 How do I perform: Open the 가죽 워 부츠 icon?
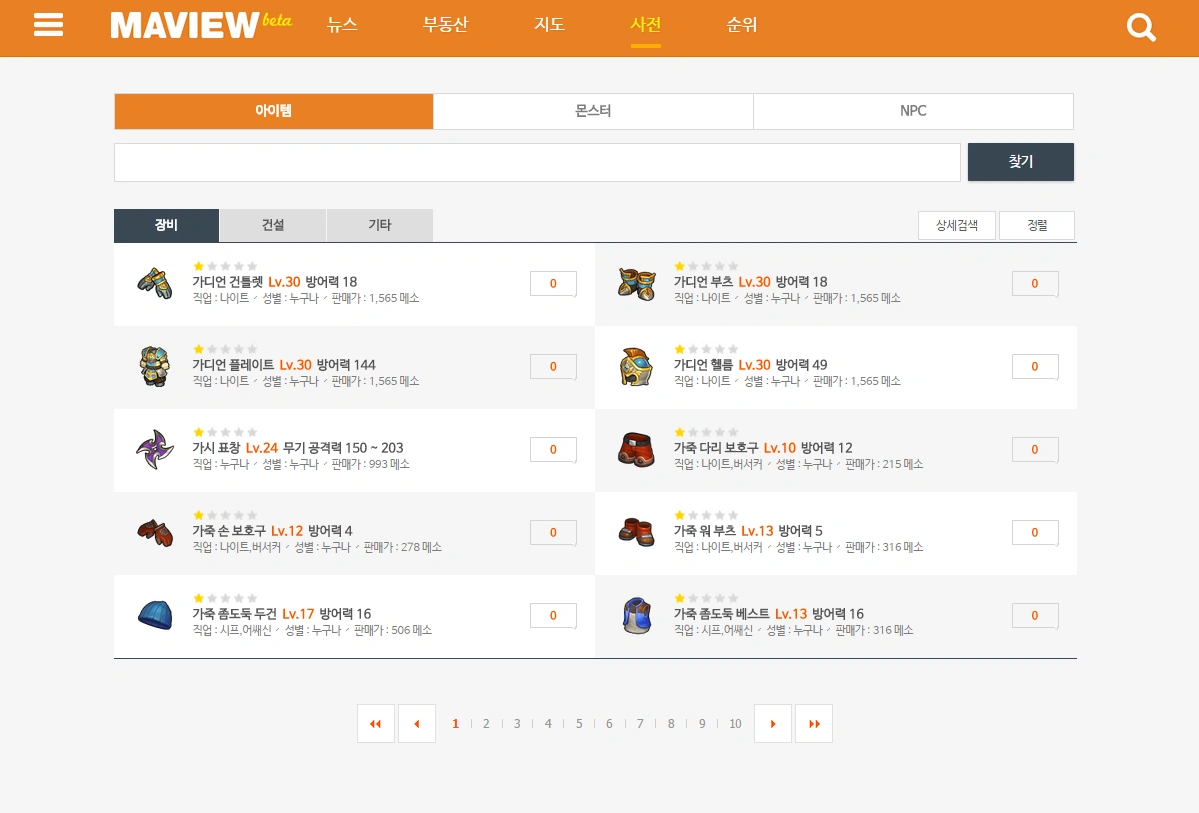pos(636,532)
